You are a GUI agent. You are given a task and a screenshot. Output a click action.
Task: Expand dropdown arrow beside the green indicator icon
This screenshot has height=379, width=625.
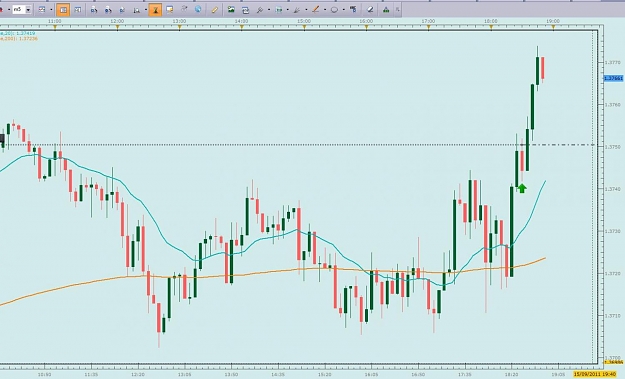(287, 10)
